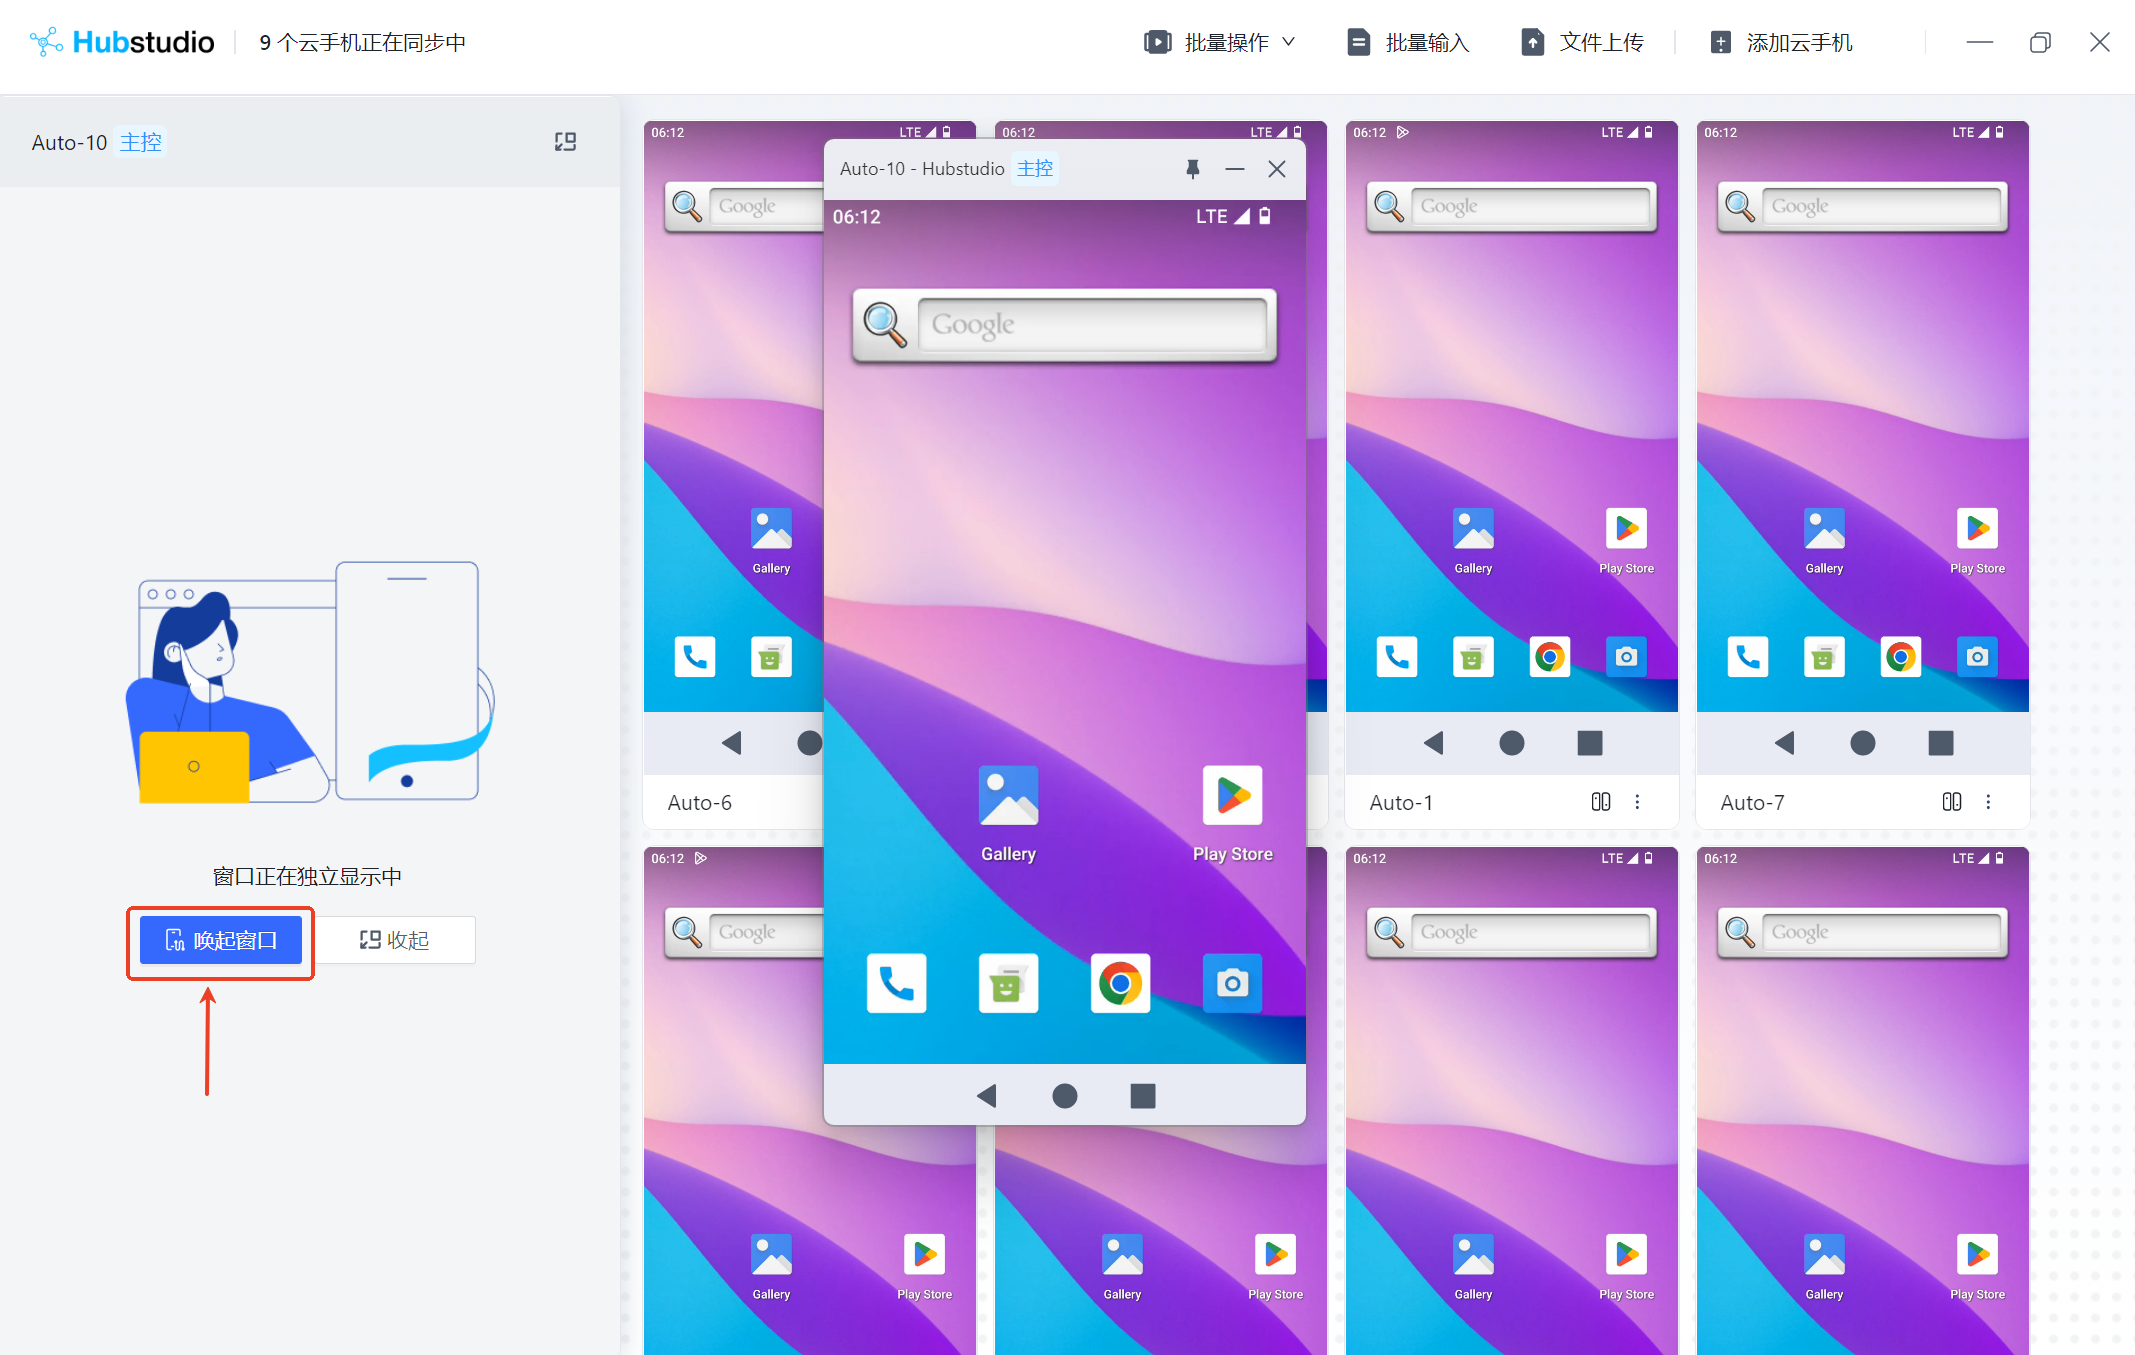Tap the Android back button in Auto-10 window
This screenshot has width=2135, height=1355.
[x=987, y=1096]
